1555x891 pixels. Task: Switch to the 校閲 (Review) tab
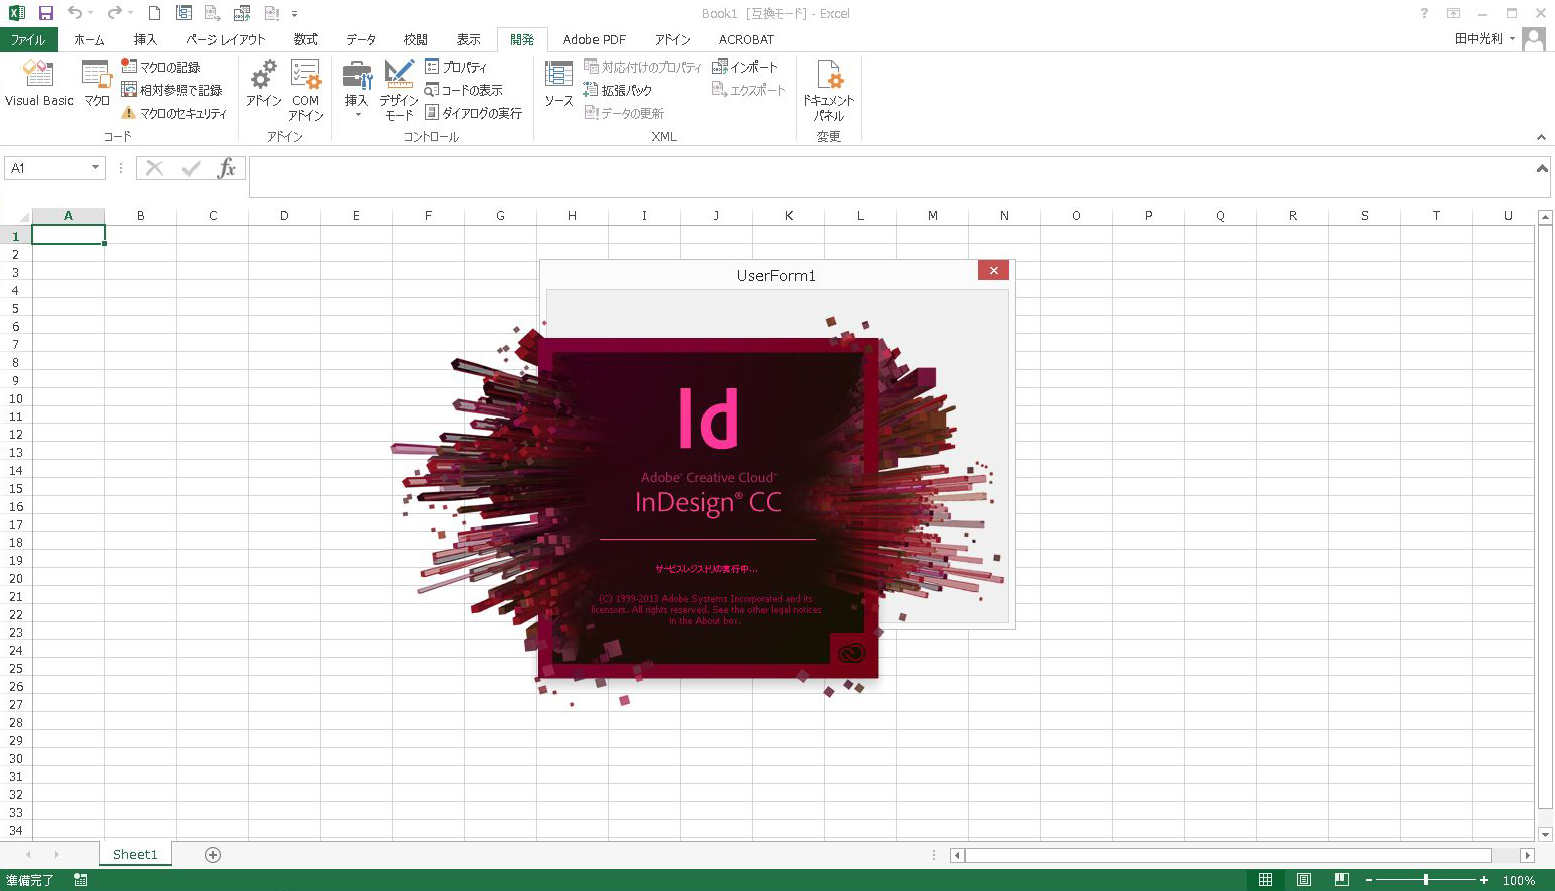tap(416, 39)
